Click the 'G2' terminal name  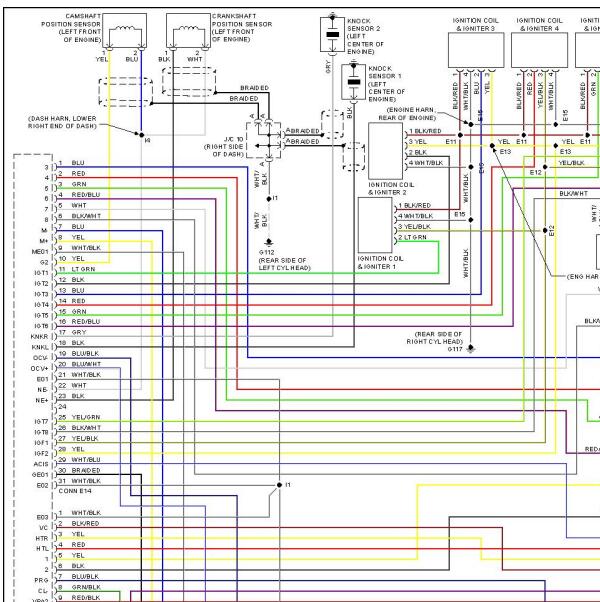[x=45, y=263]
